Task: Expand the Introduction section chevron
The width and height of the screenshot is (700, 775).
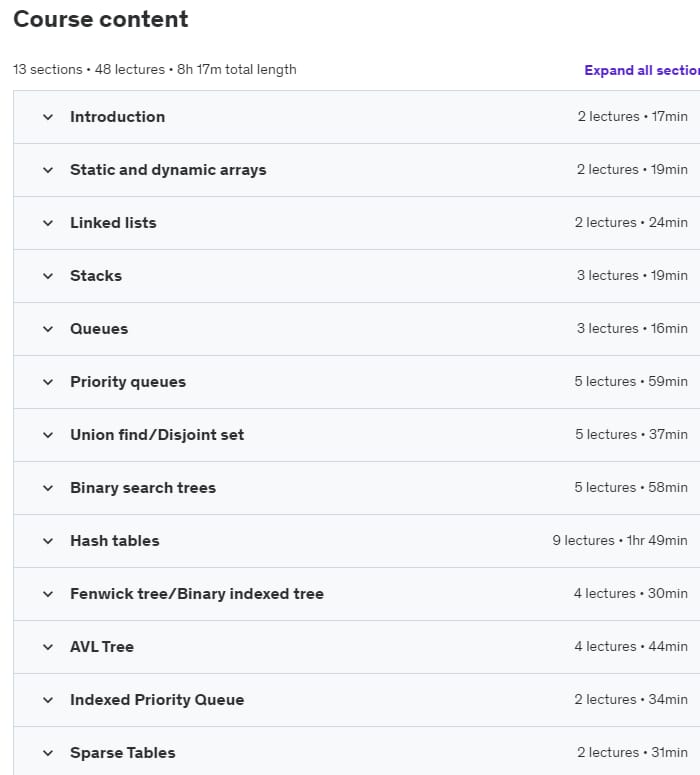Action: (x=48, y=117)
